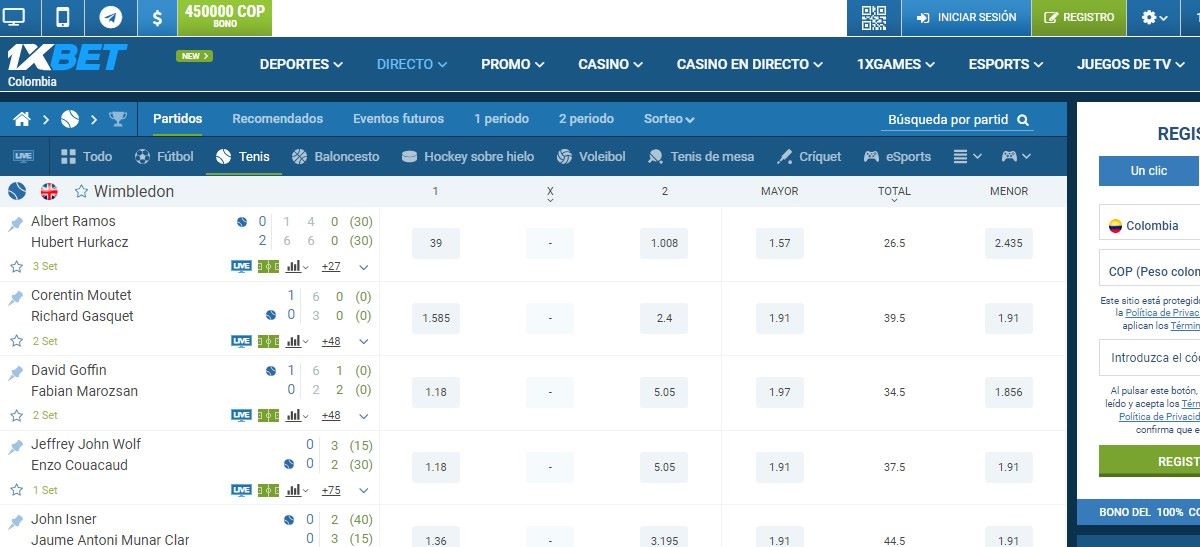Switch to the Recomendados tab
The height and width of the screenshot is (547, 1200).
point(277,119)
